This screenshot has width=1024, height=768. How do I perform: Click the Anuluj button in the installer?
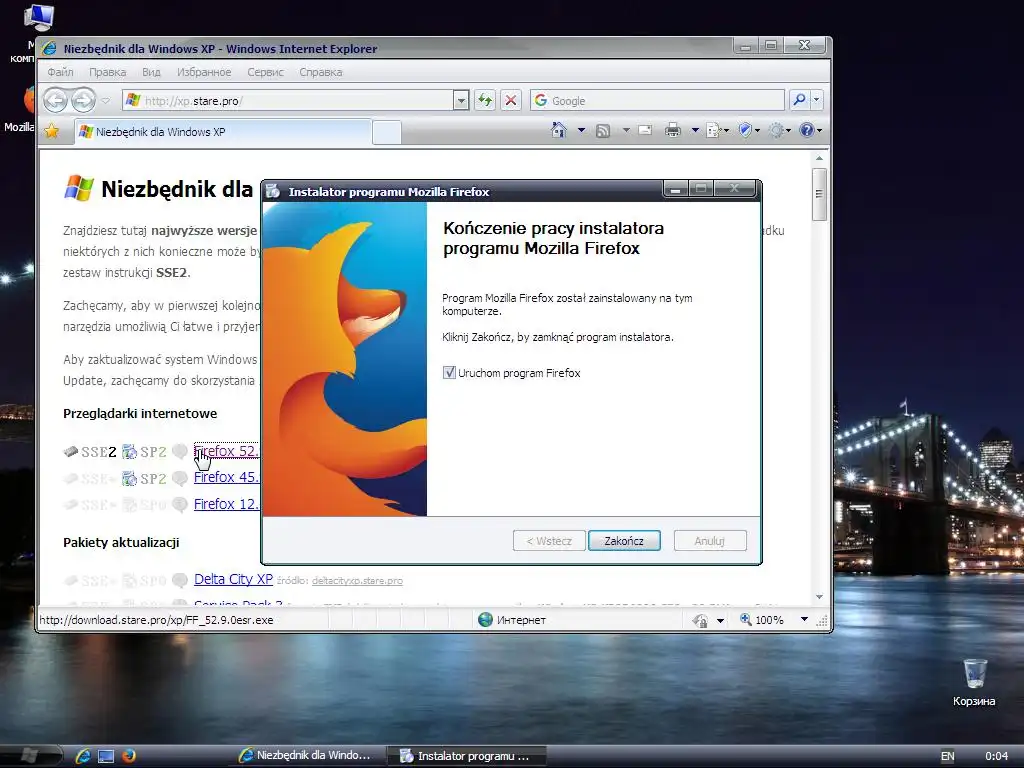[x=709, y=541]
